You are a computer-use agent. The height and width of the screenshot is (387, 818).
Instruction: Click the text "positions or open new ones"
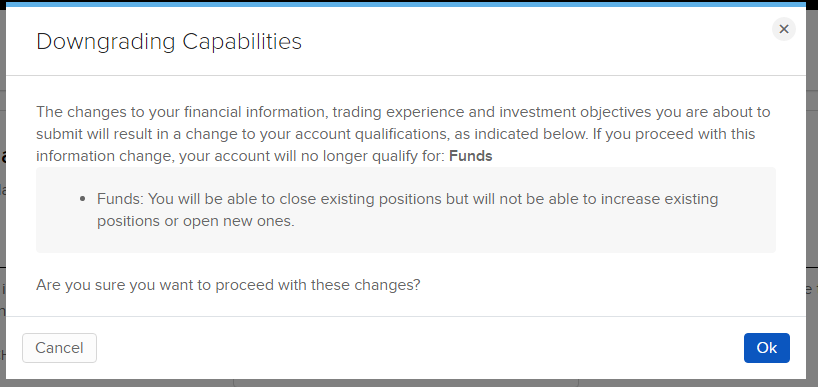tap(196, 221)
